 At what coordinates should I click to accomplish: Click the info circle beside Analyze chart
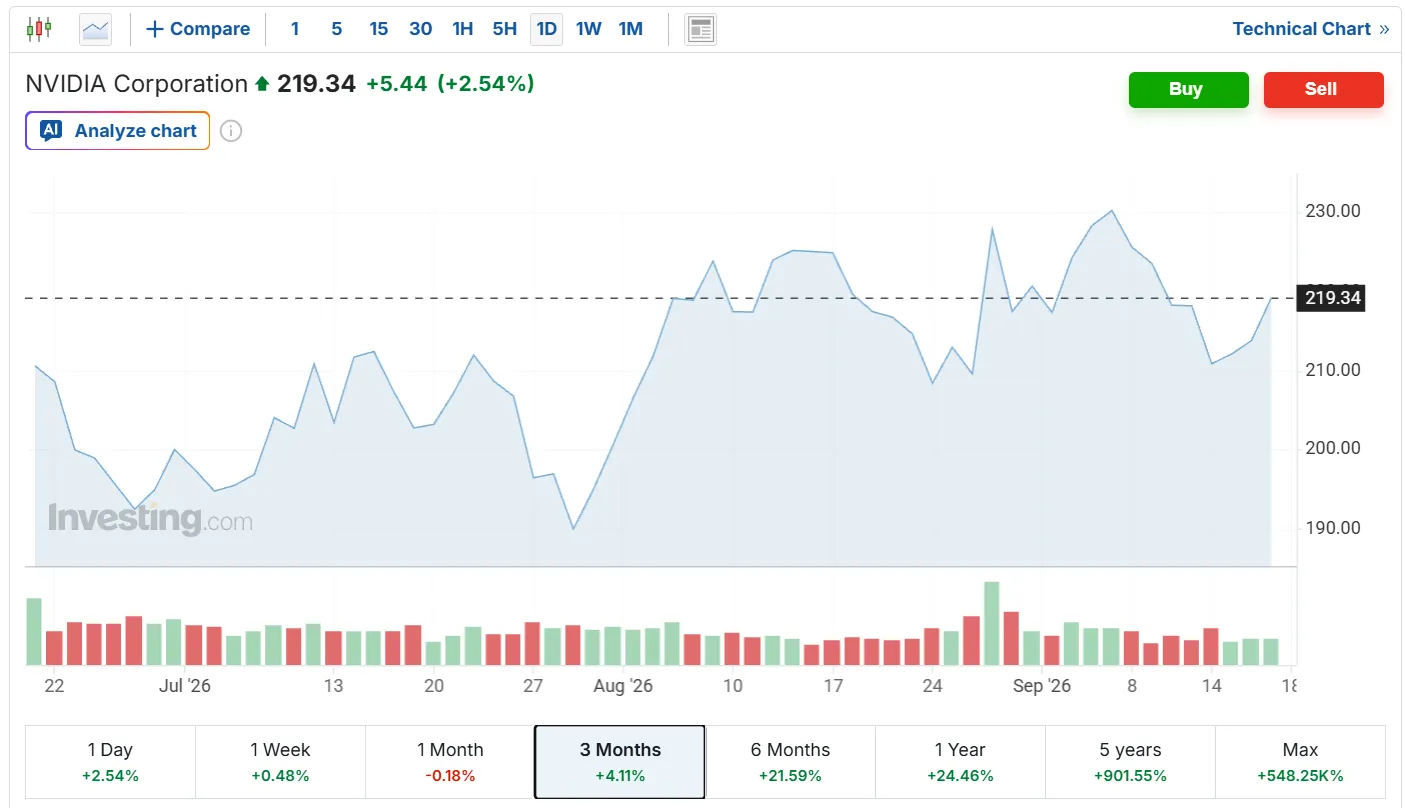(231, 131)
